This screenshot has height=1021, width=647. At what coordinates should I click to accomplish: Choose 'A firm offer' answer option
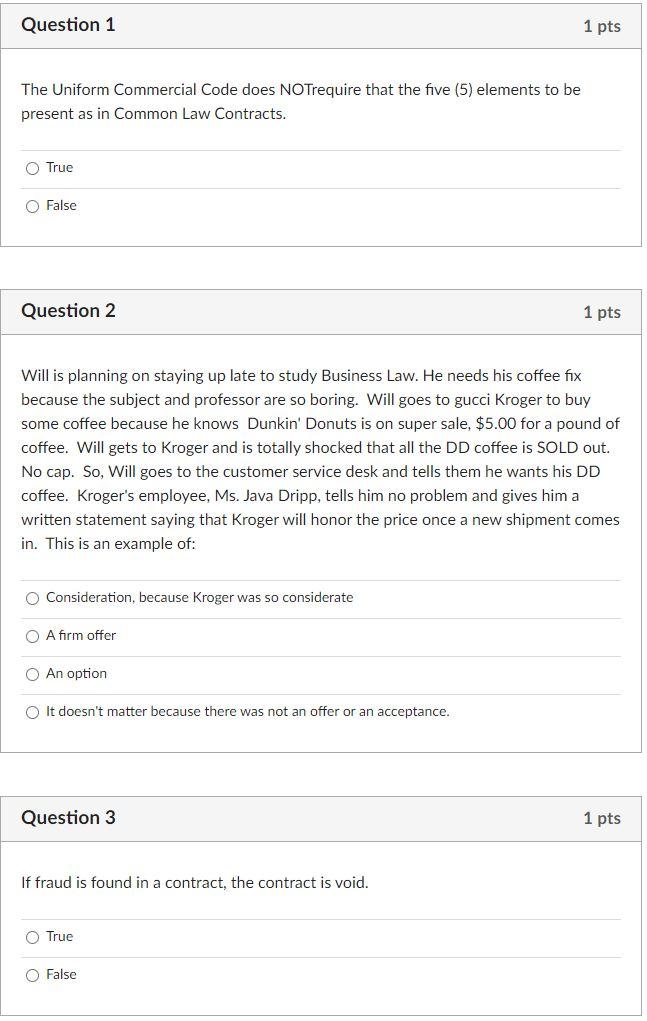[x=31, y=636]
